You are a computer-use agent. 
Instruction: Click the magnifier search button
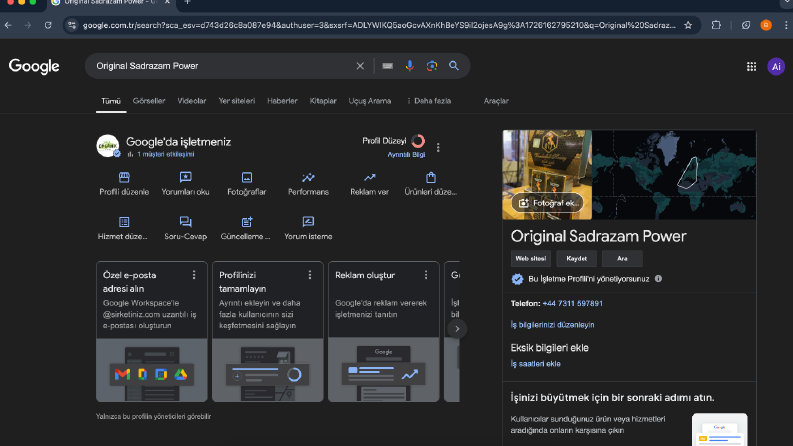pyautogui.click(x=454, y=66)
